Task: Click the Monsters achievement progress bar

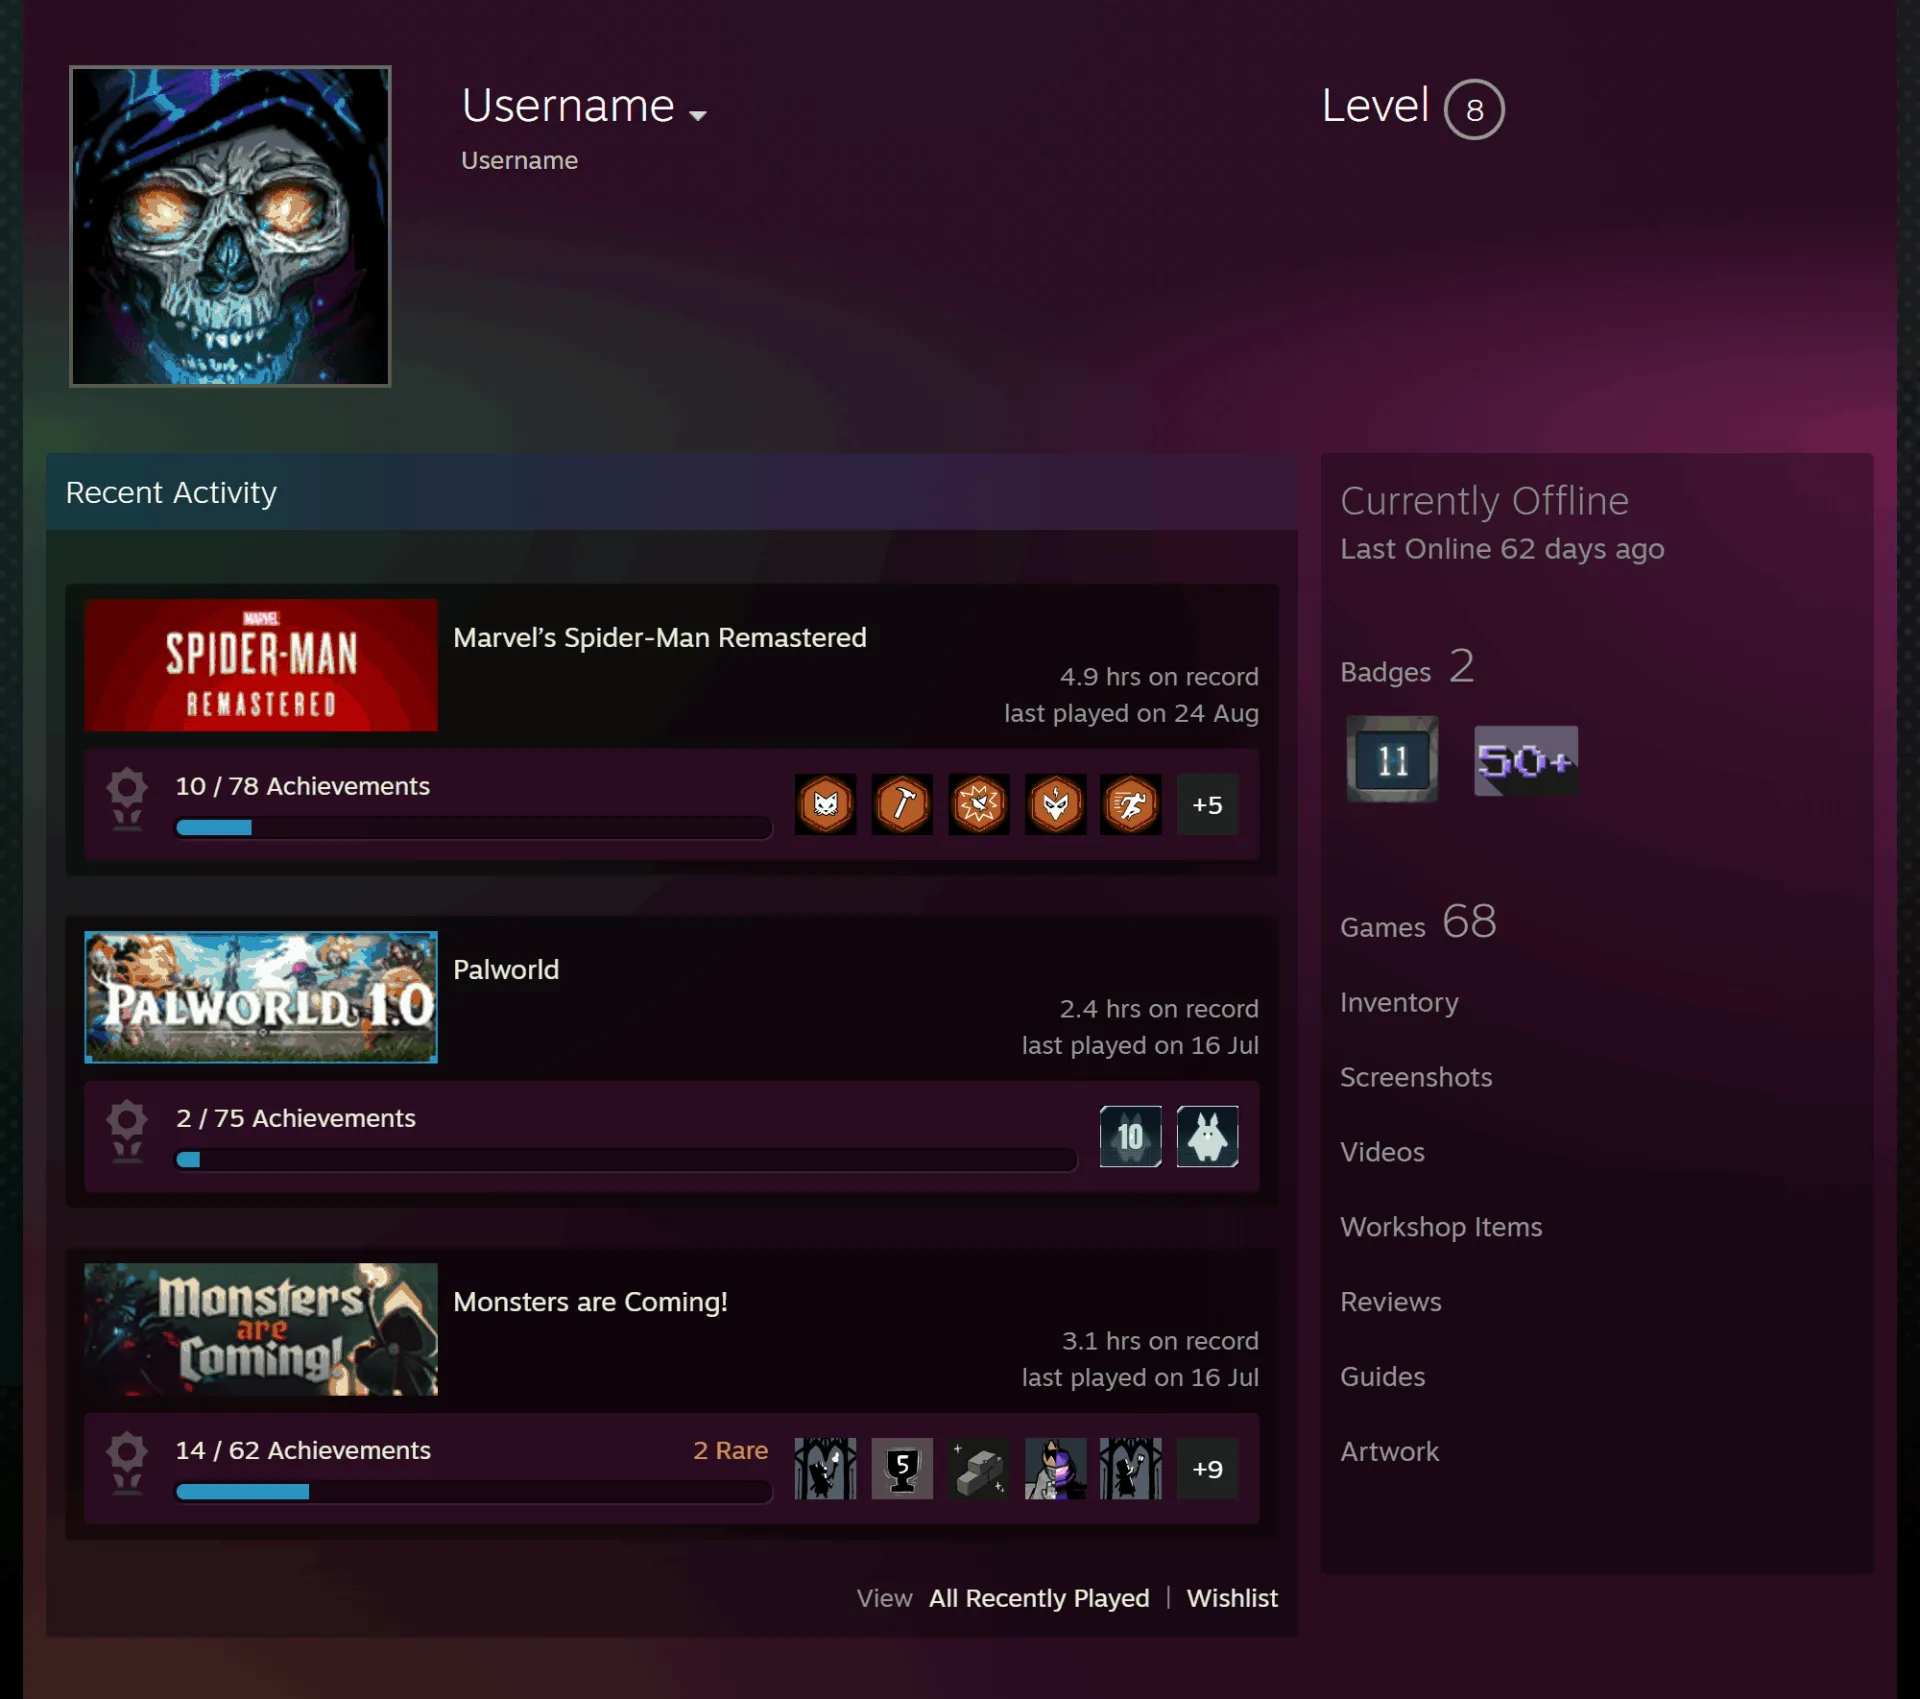Action: 474,1491
